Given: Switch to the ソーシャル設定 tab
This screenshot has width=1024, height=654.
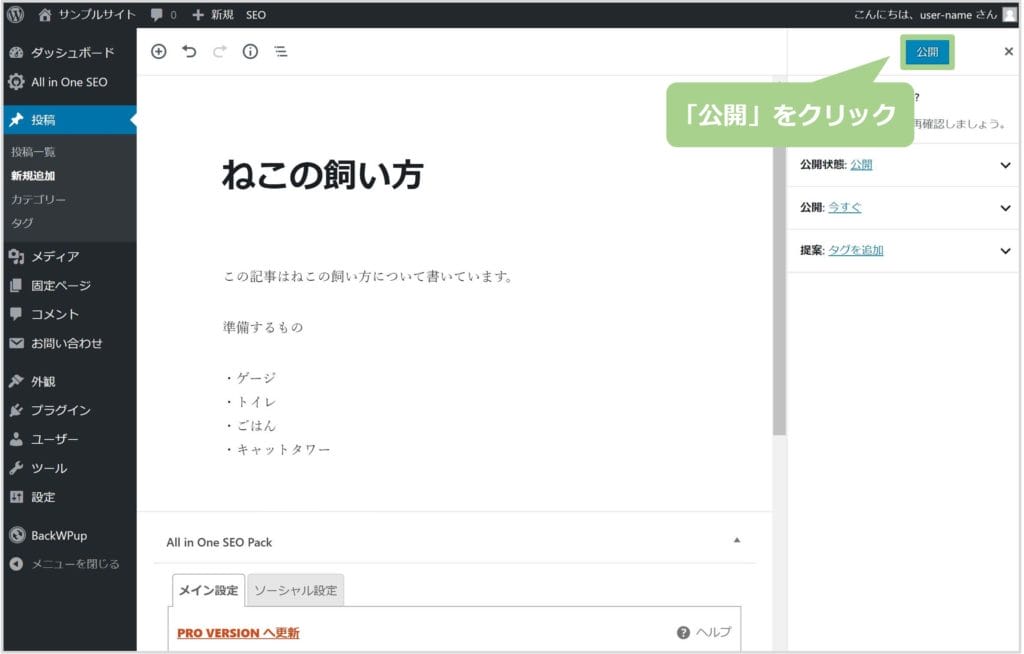Looking at the screenshot, I should 295,590.
